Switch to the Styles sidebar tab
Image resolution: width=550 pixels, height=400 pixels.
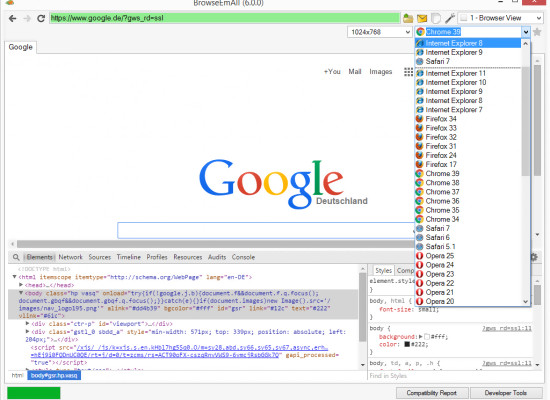point(383,271)
